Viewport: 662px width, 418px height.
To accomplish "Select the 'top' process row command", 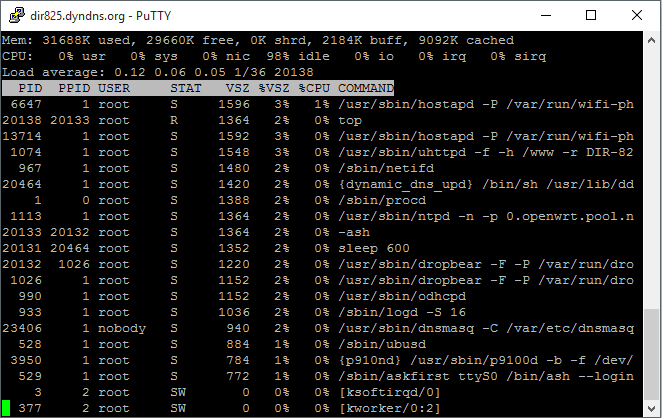I will (x=350, y=120).
